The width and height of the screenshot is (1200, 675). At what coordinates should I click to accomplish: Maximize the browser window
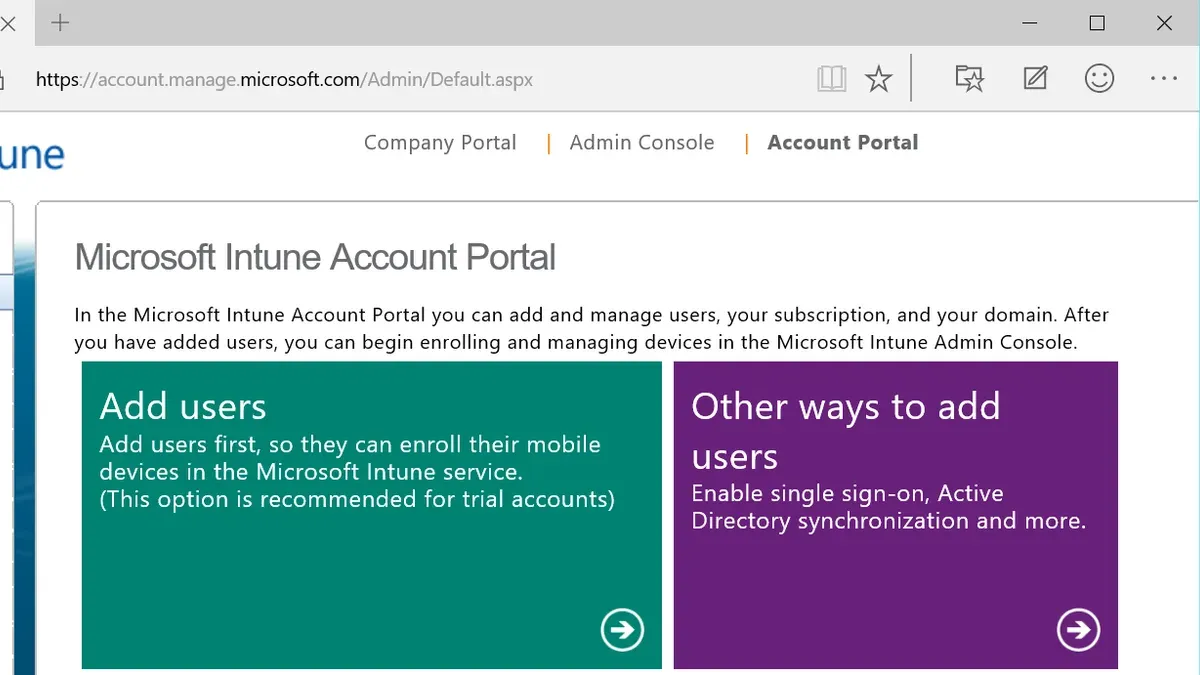tap(1097, 23)
